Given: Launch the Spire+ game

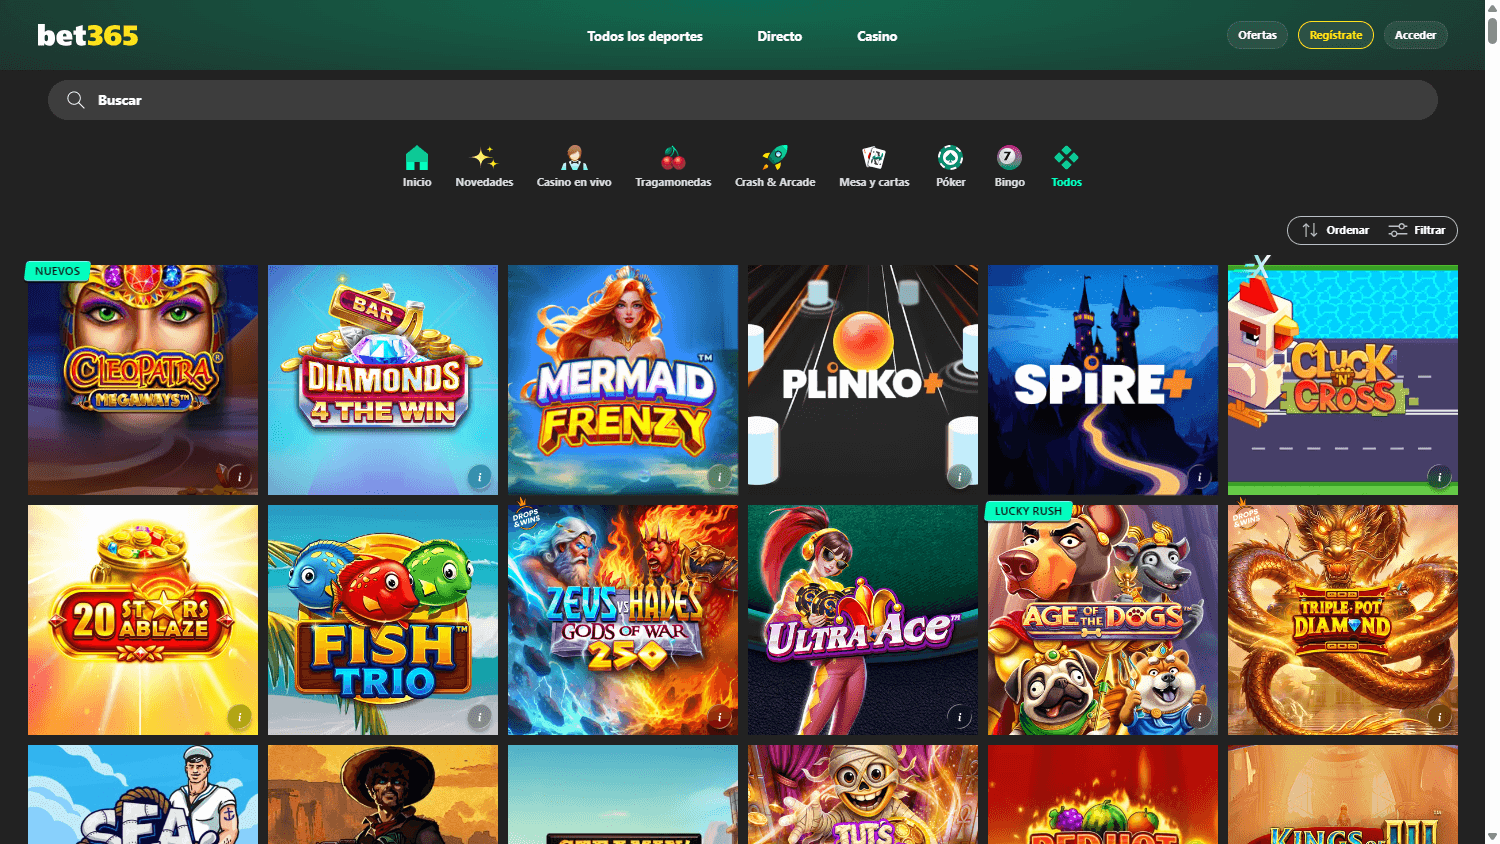Looking at the screenshot, I should click(x=1103, y=380).
